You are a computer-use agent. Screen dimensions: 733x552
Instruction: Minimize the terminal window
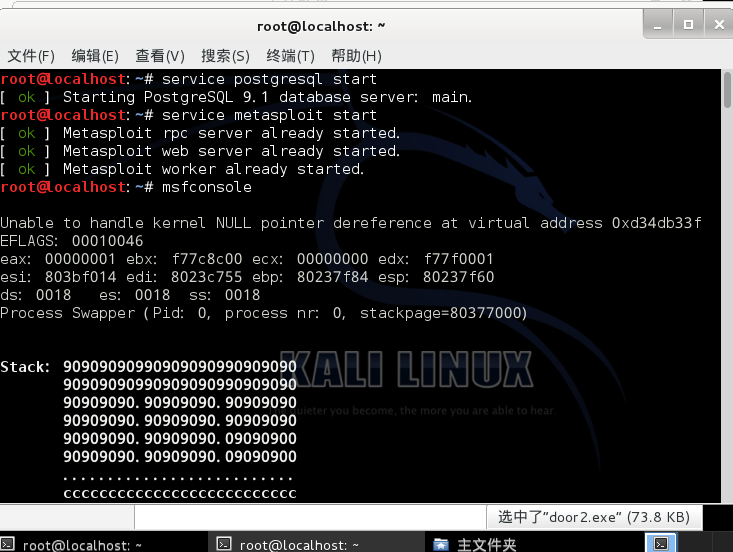click(x=658, y=25)
